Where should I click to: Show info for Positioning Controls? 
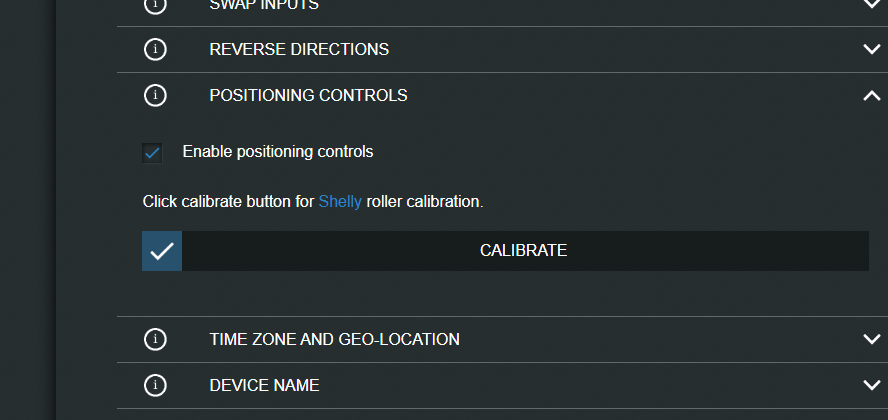pyautogui.click(x=155, y=95)
